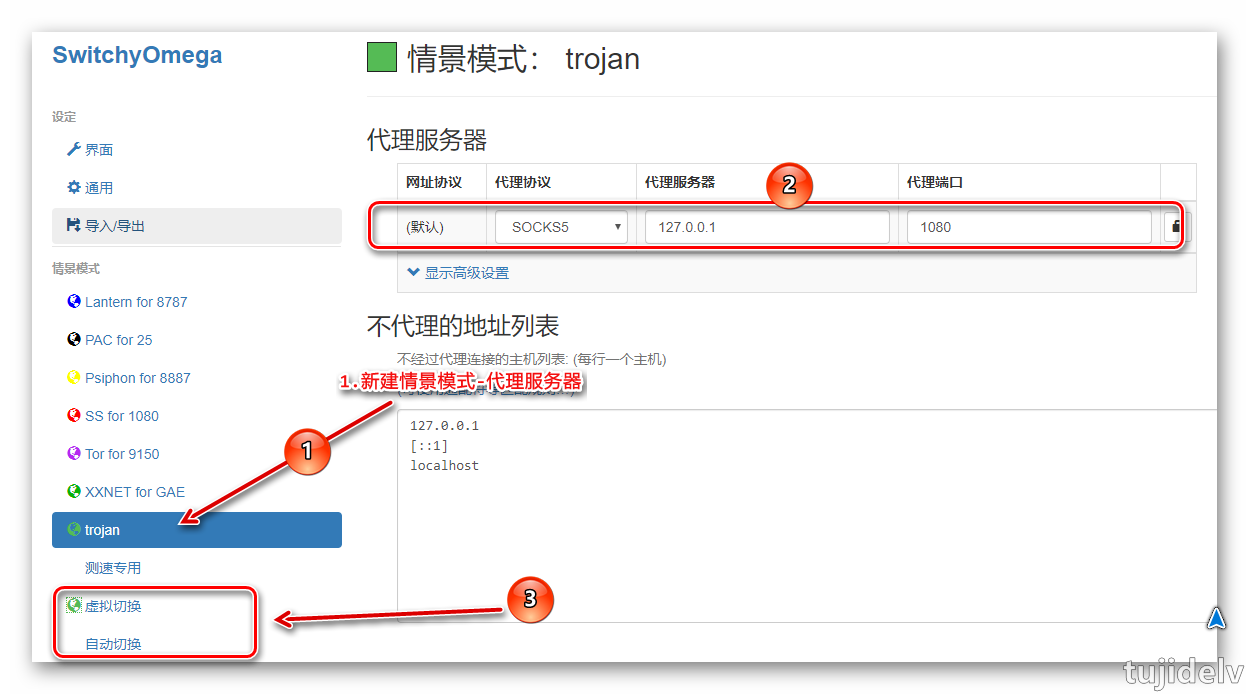The height and width of the screenshot is (694, 1249).
Task: Click the red globe icon of SS for 1080
Action: [x=73, y=415]
